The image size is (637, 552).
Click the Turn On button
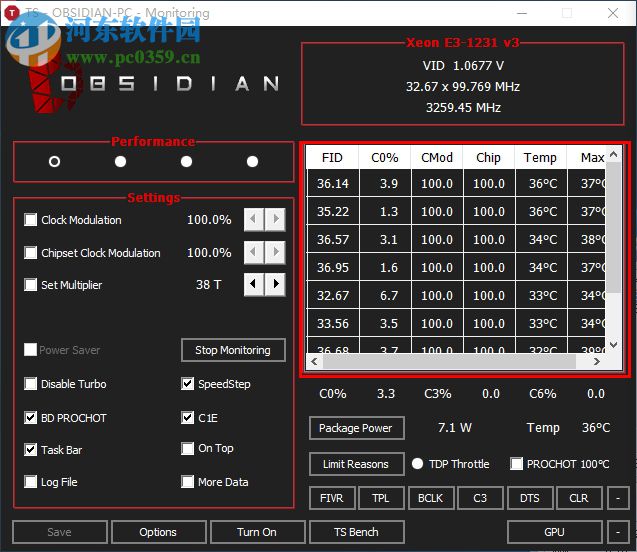[x=257, y=532]
